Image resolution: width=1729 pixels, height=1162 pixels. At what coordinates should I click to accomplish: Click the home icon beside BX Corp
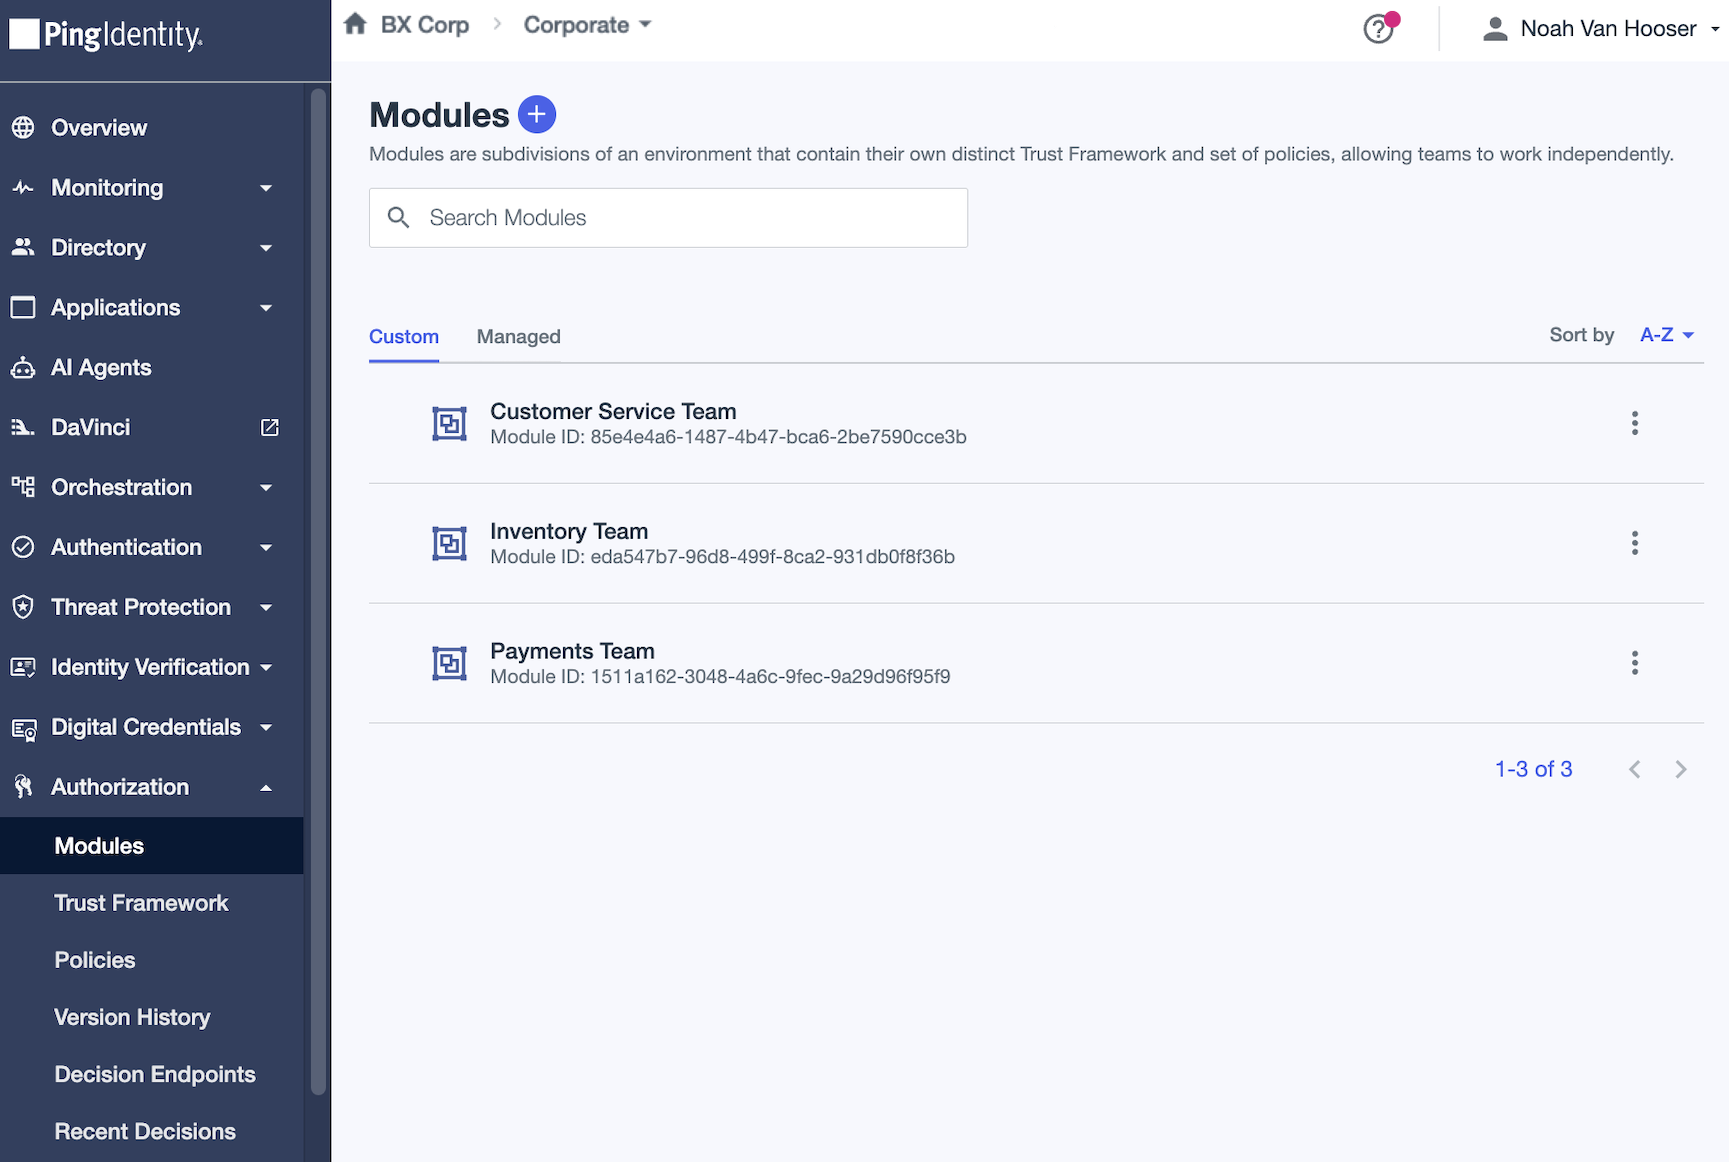click(x=355, y=24)
